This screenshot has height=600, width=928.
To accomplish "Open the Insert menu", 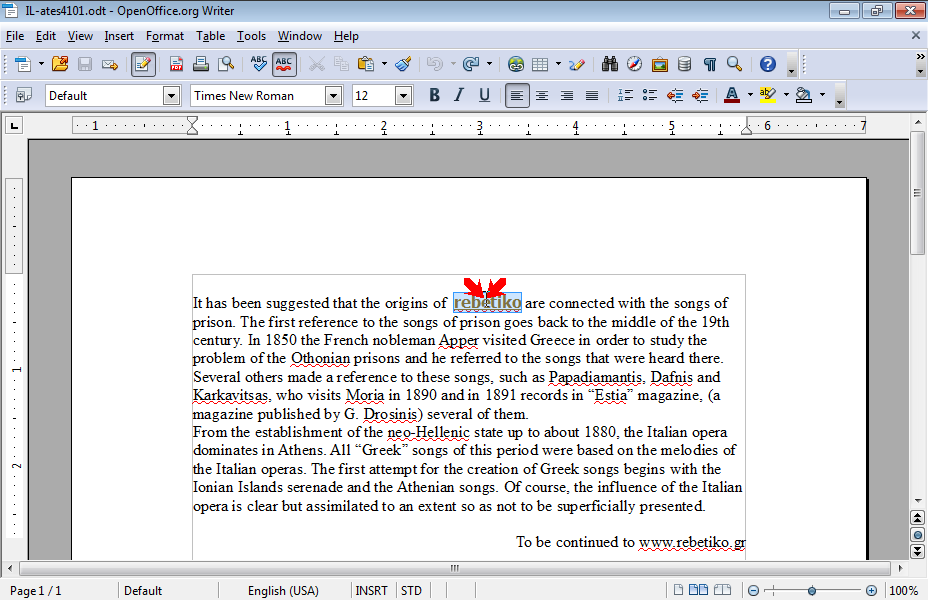I will tap(119, 36).
